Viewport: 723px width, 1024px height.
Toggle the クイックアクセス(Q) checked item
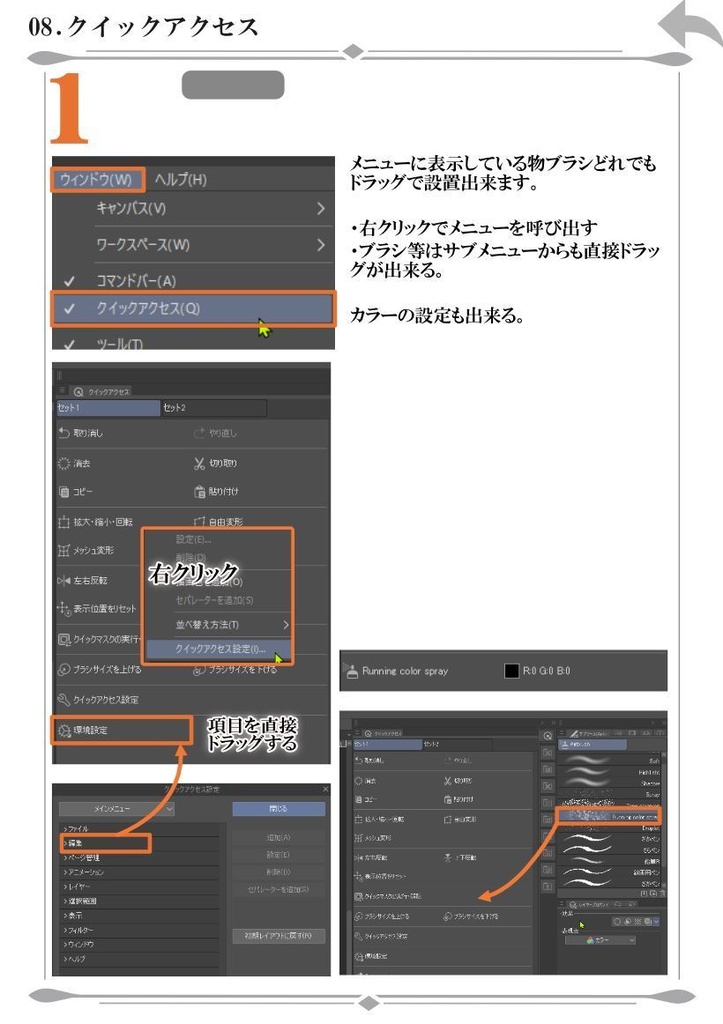[x=193, y=309]
